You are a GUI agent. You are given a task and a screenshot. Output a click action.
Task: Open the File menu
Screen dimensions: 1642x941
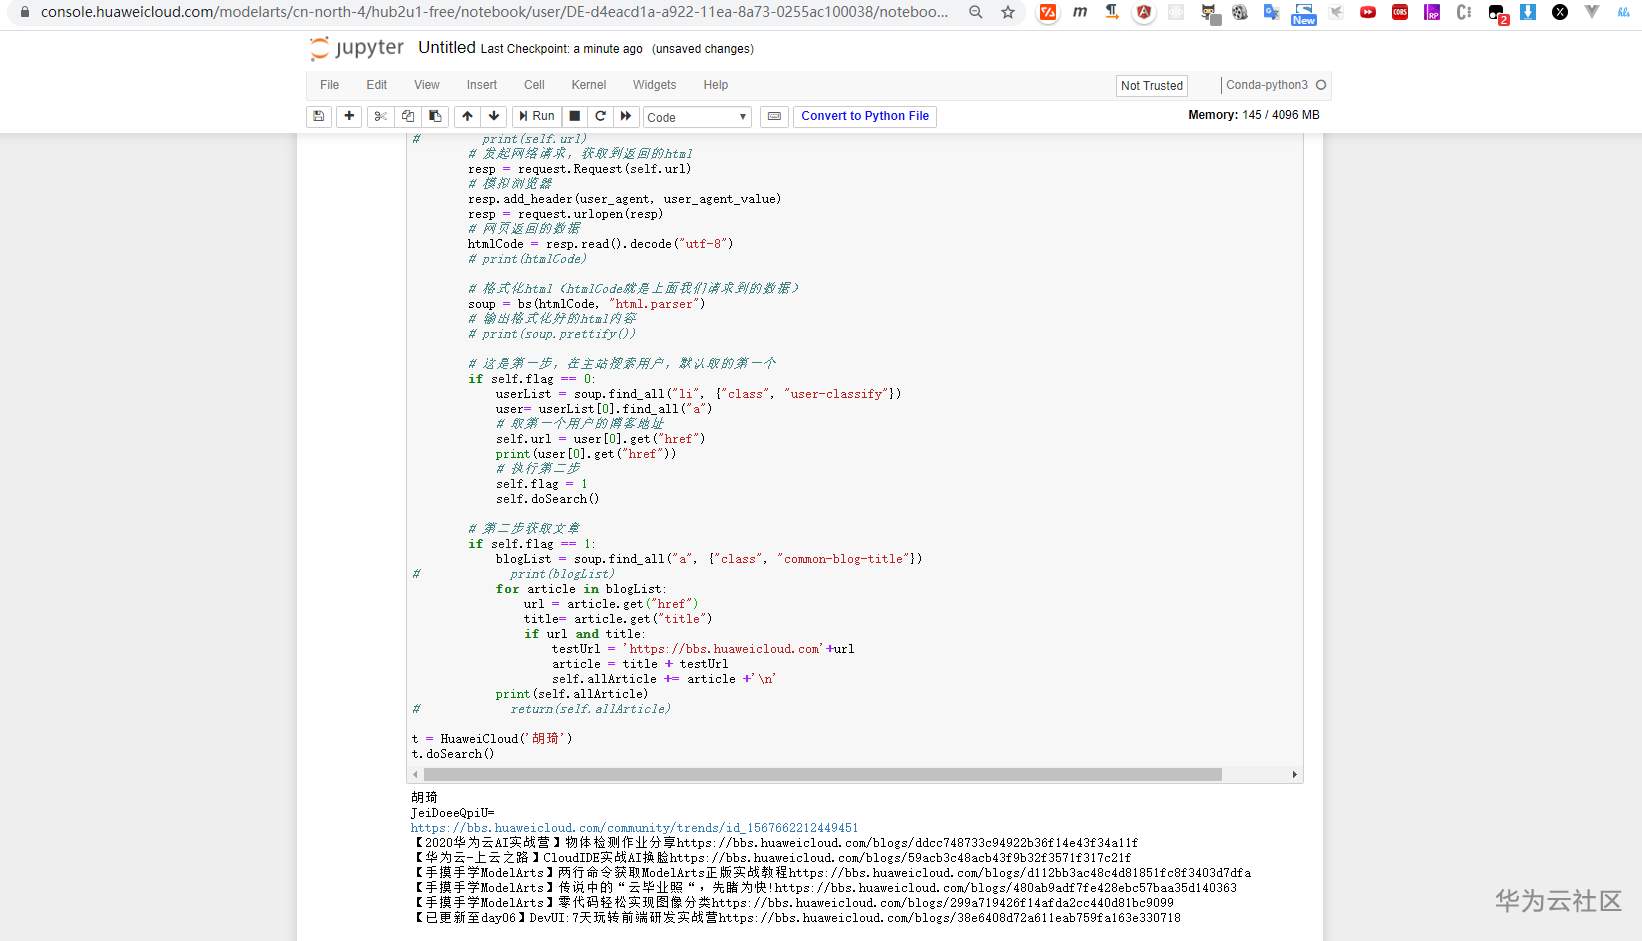pyautogui.click(x=329, y=85)
